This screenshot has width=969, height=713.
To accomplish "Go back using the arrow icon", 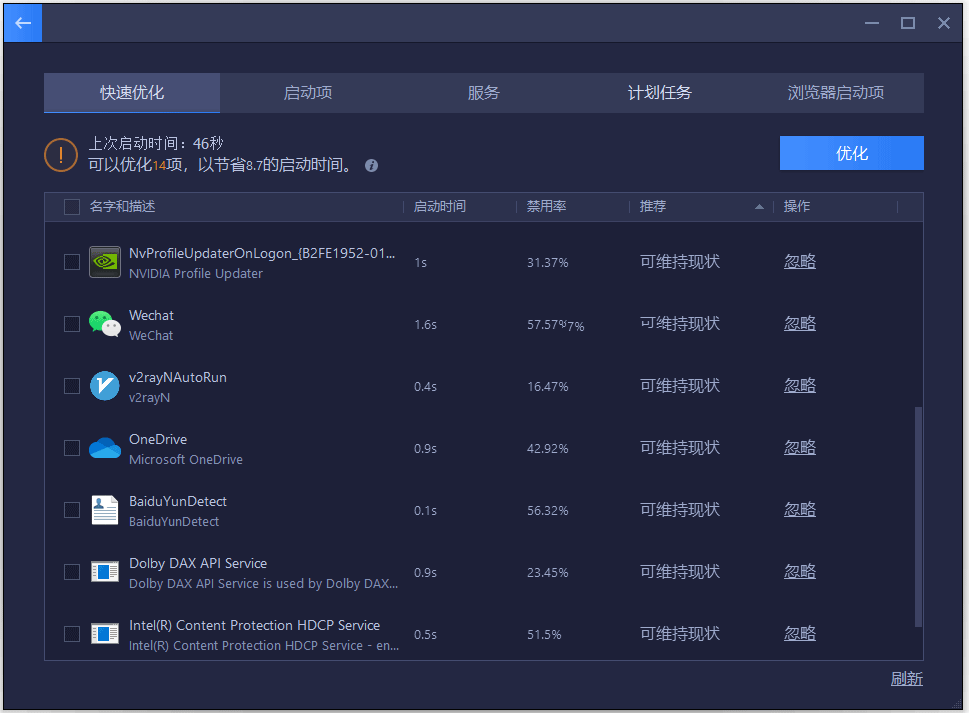I will click(23, 23).
